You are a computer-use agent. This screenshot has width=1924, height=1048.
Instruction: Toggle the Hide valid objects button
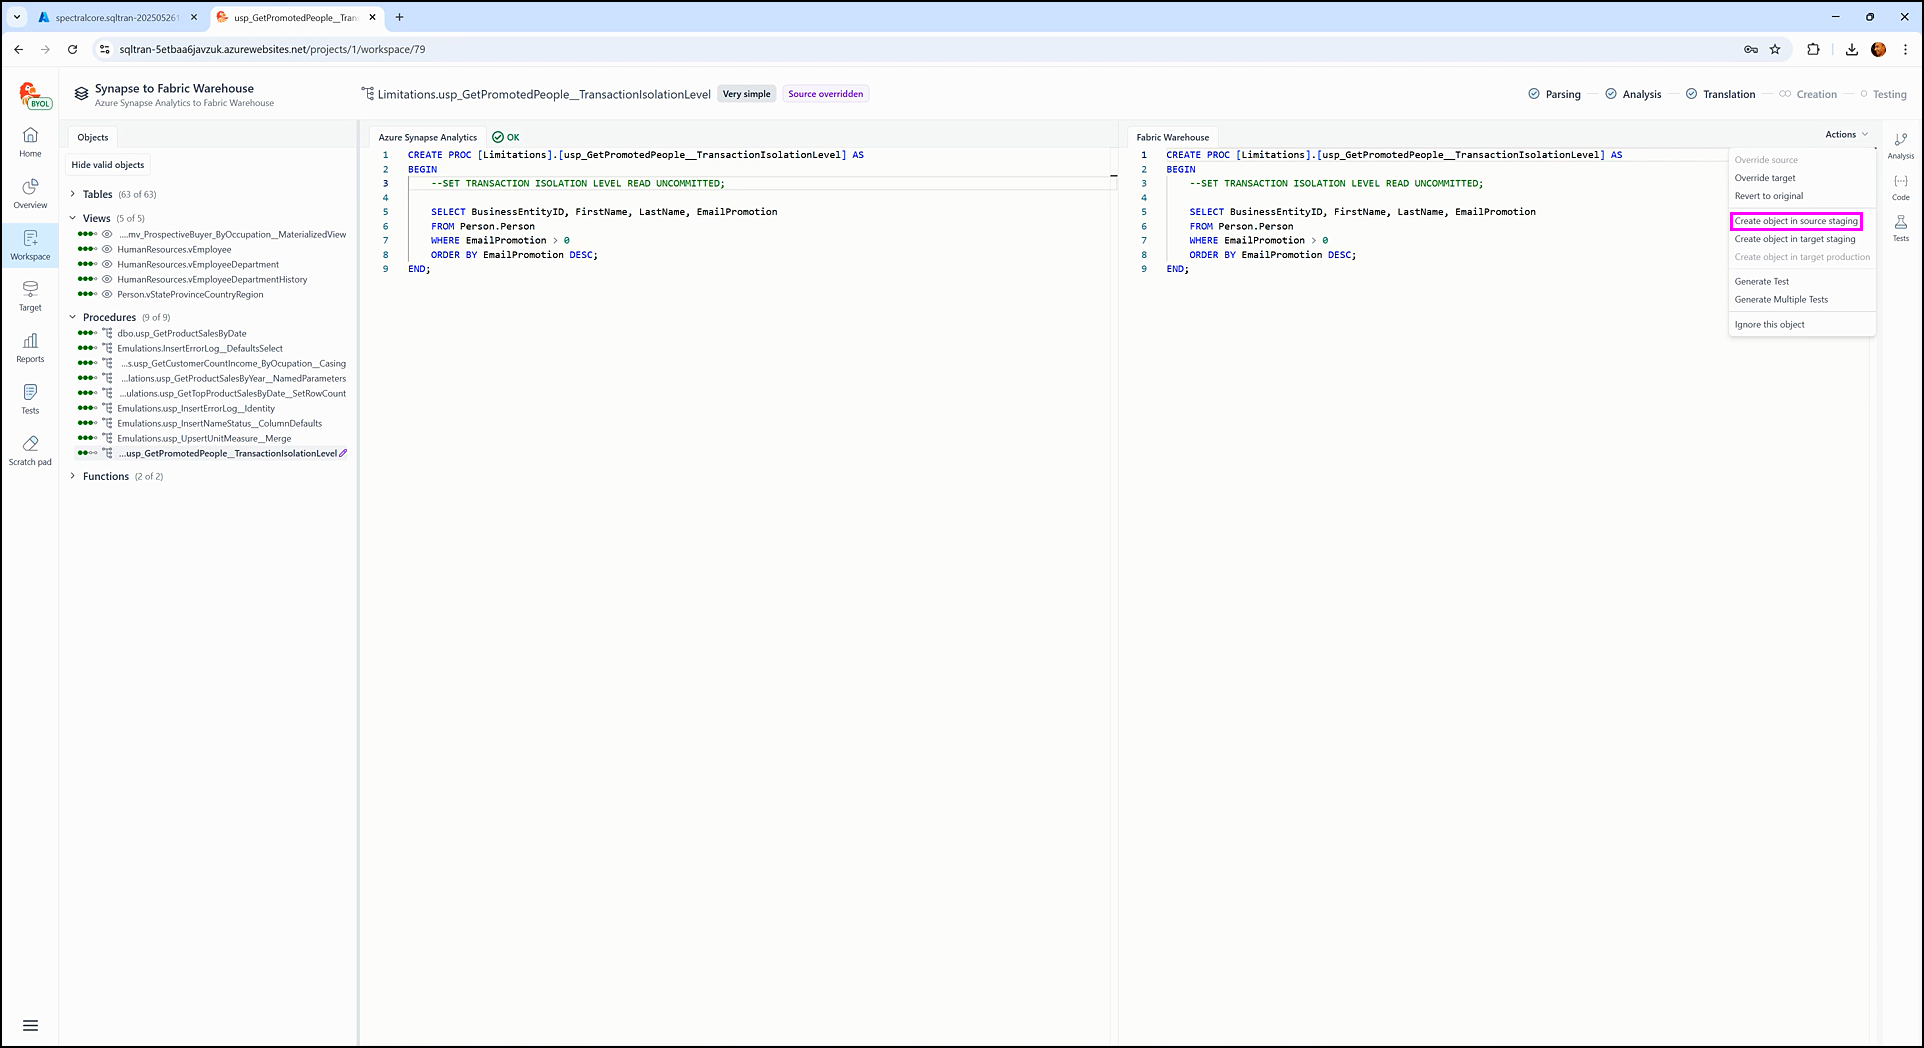coord(108,165)
